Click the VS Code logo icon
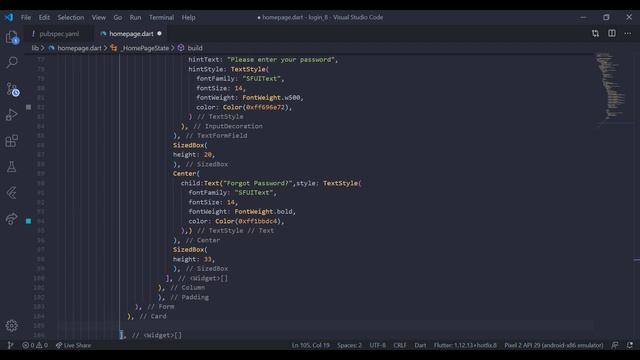This screenshot has width=640, height=360. tap(9, 17)
